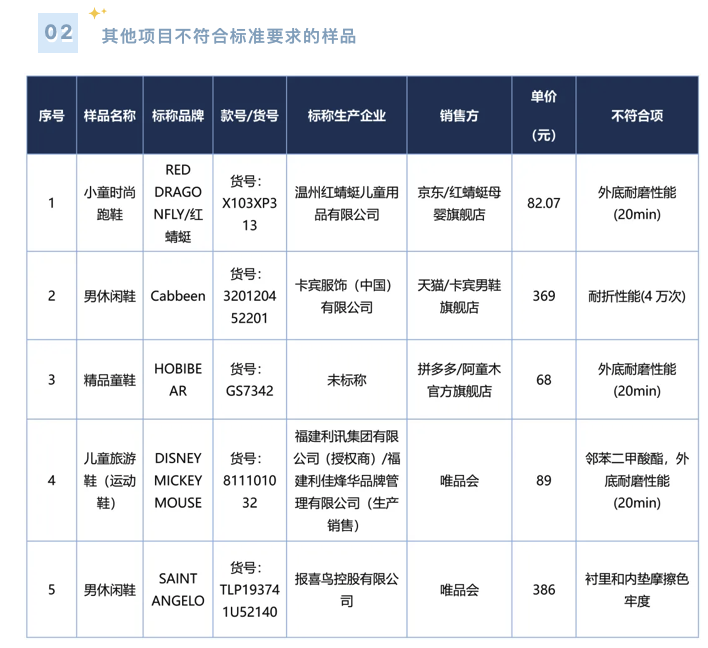This screenshot has height=648, width=708.
Task: Click manufacturer cell 未标称
Action: tap(347, 380)
